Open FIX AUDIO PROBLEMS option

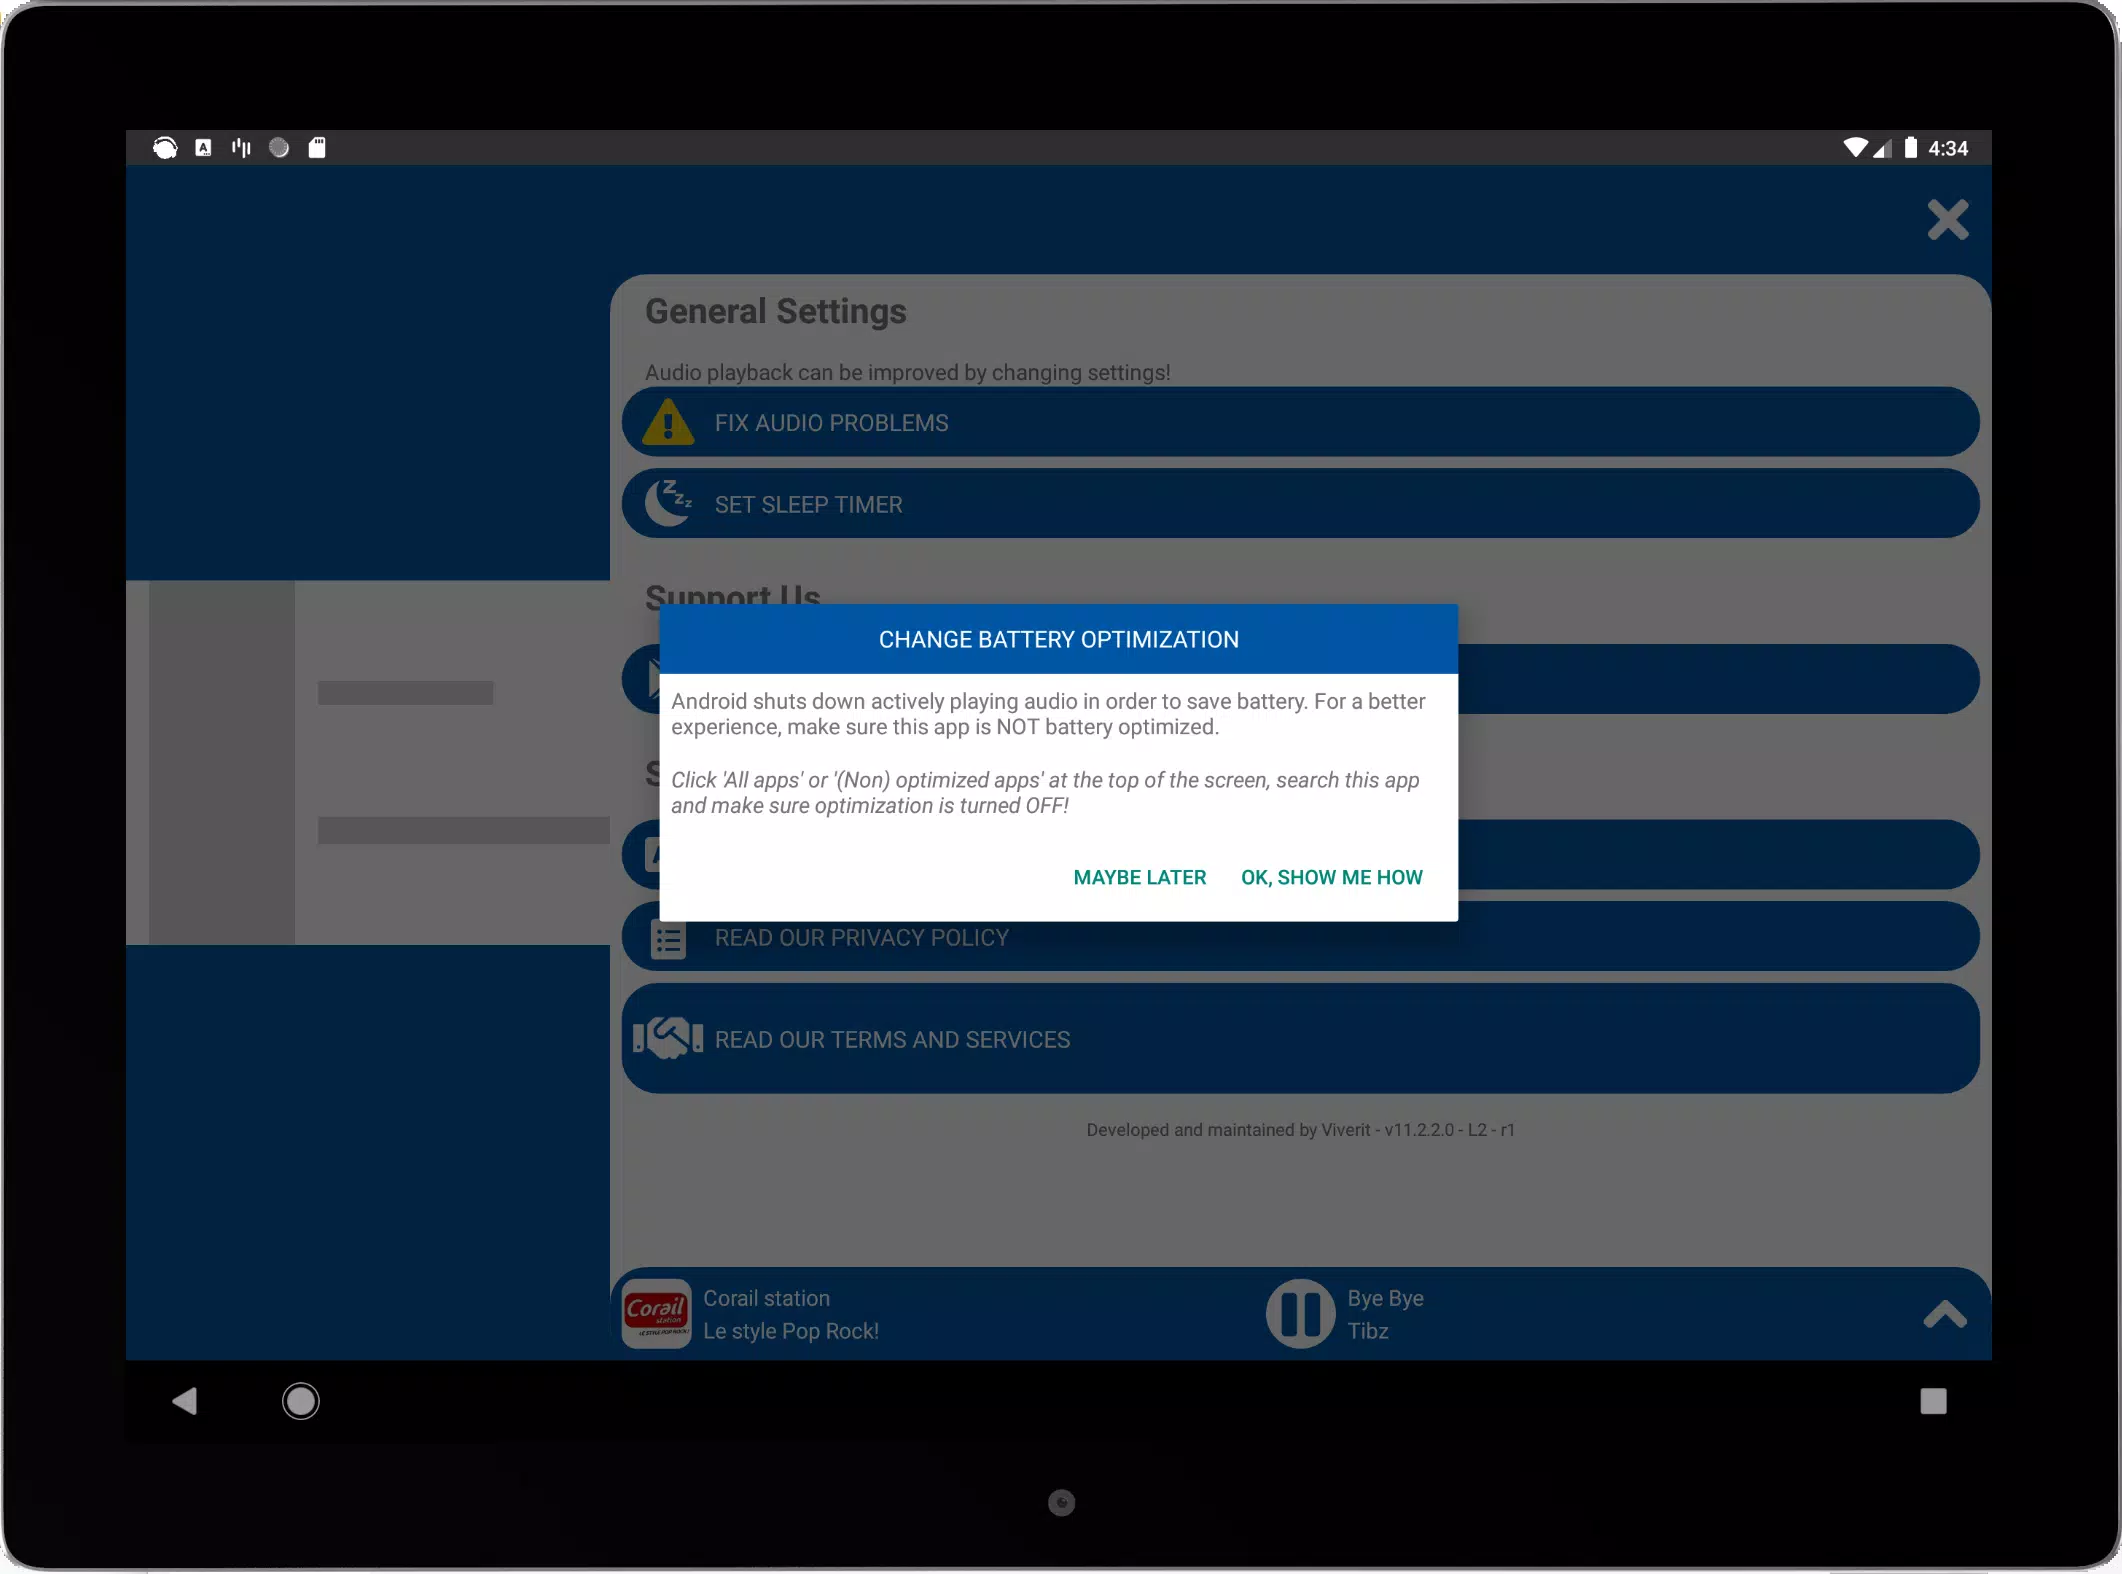[1300, 422]
